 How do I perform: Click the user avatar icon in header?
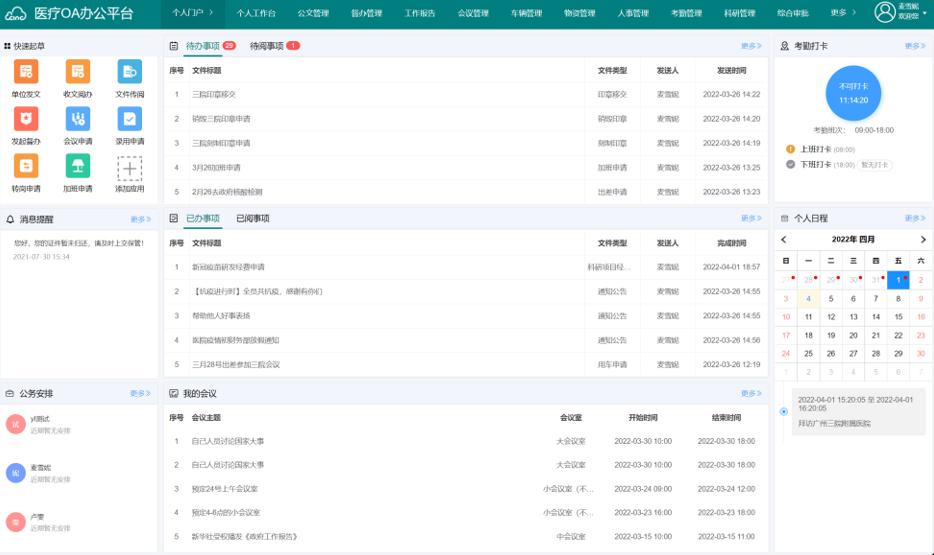[x=884, y=12]
